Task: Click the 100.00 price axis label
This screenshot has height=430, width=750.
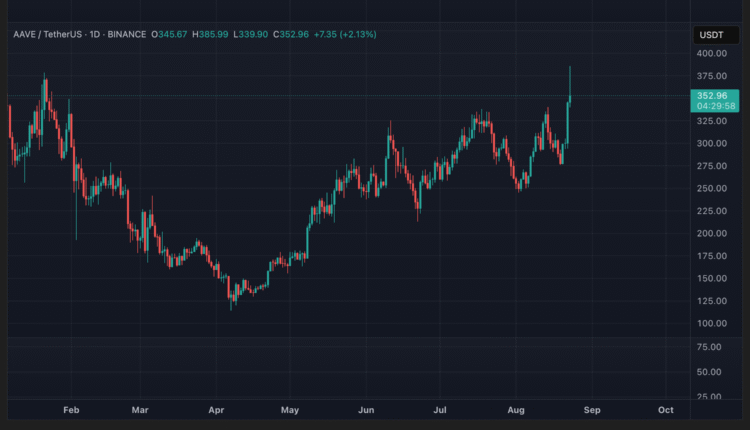Action: [x=711, y=324]
